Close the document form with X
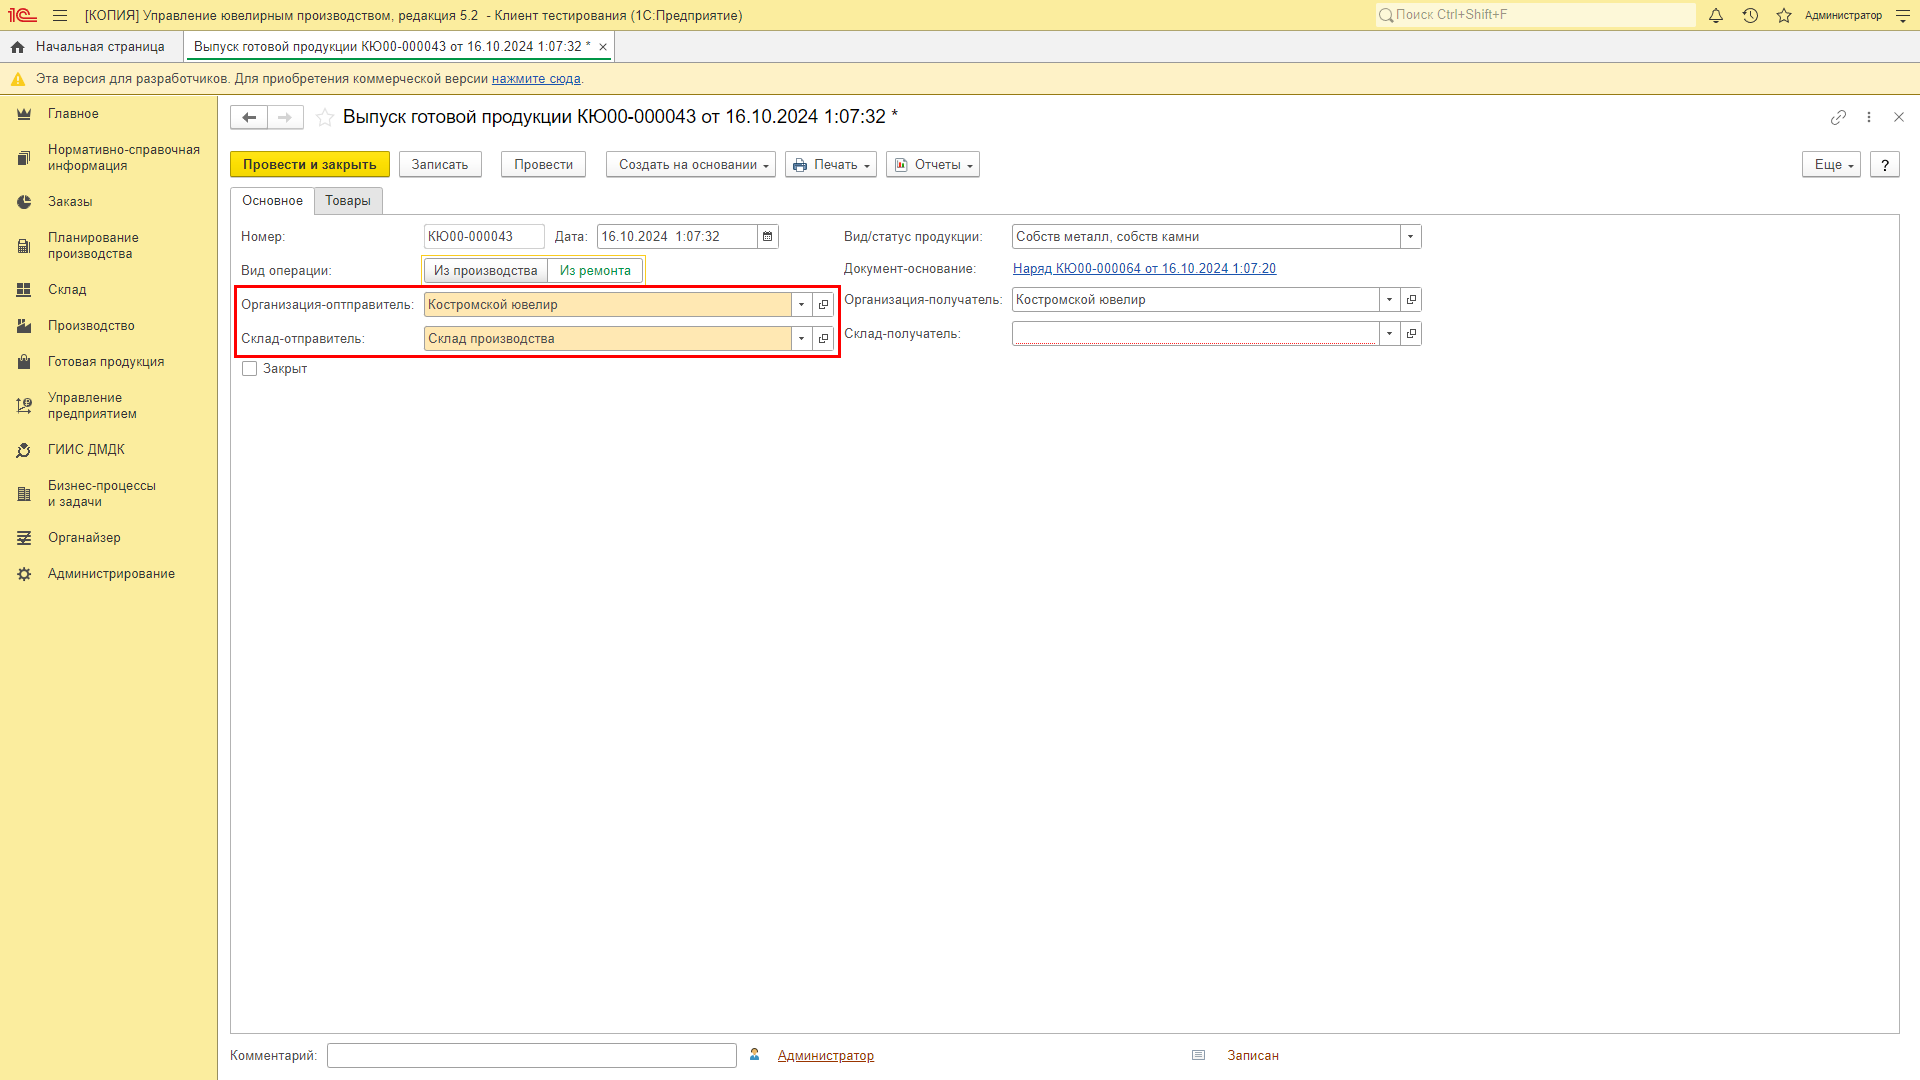 1899,118
